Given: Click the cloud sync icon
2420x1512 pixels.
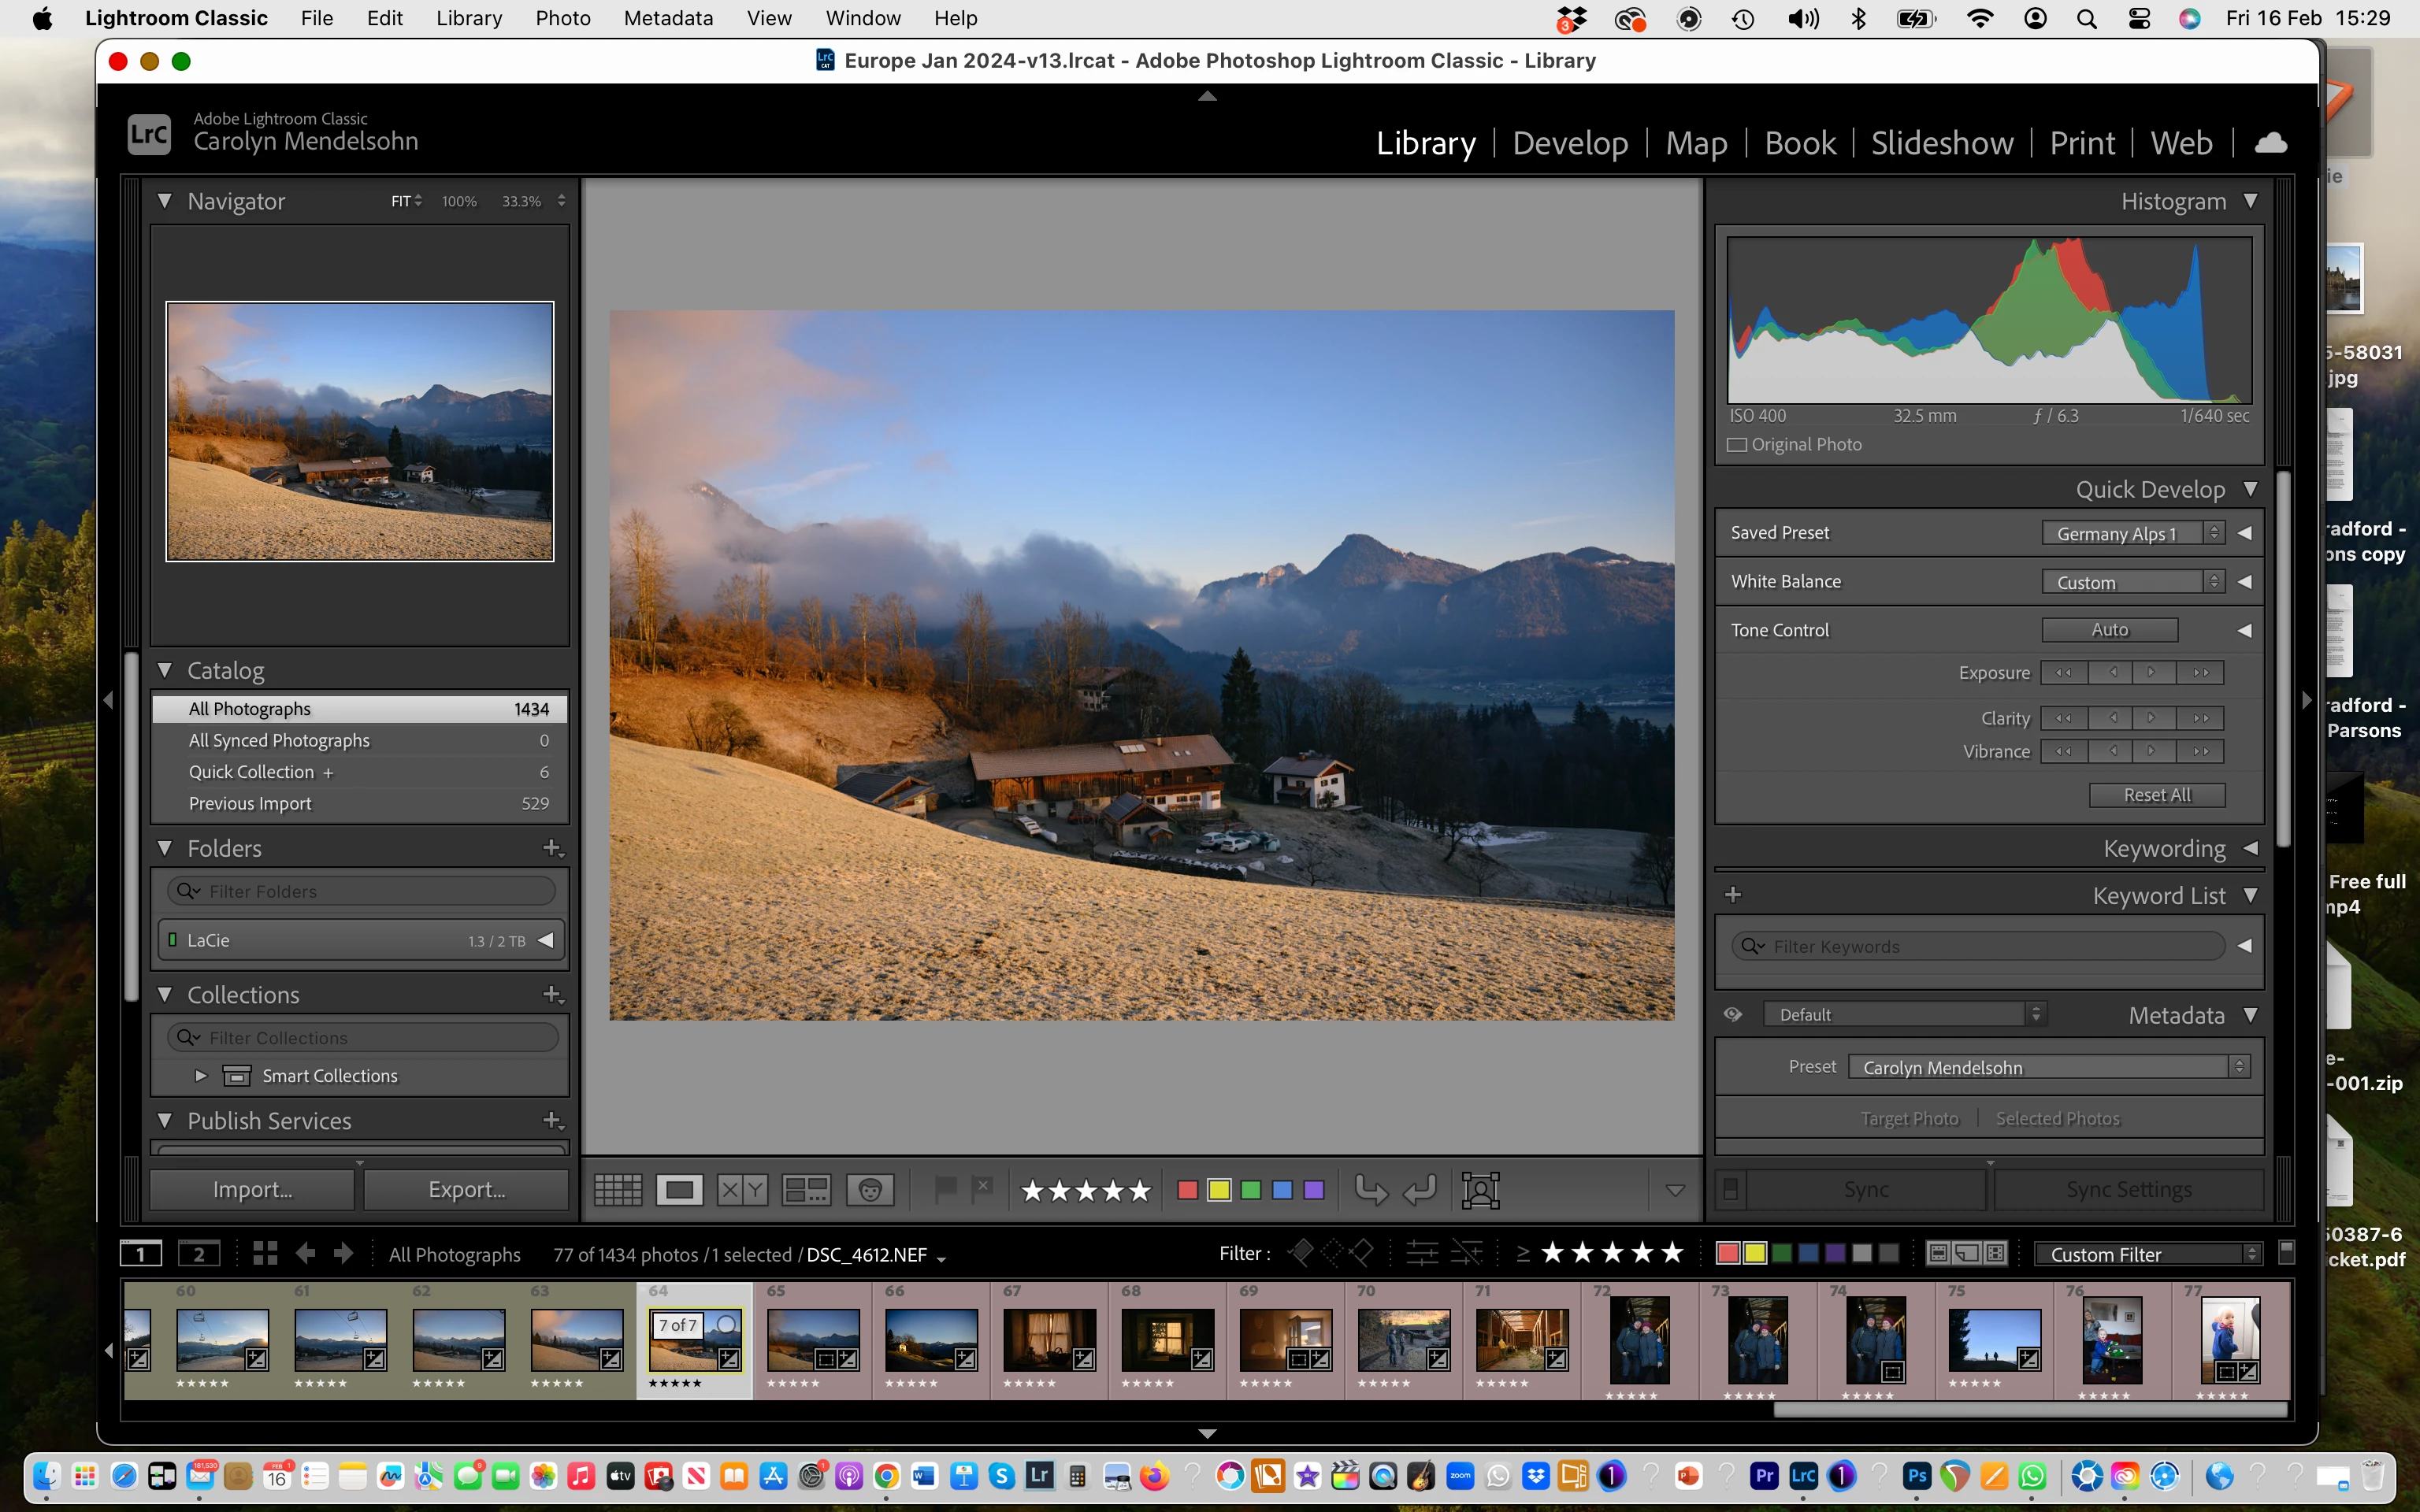Looking at the screenshot, I should point(2270,143).
